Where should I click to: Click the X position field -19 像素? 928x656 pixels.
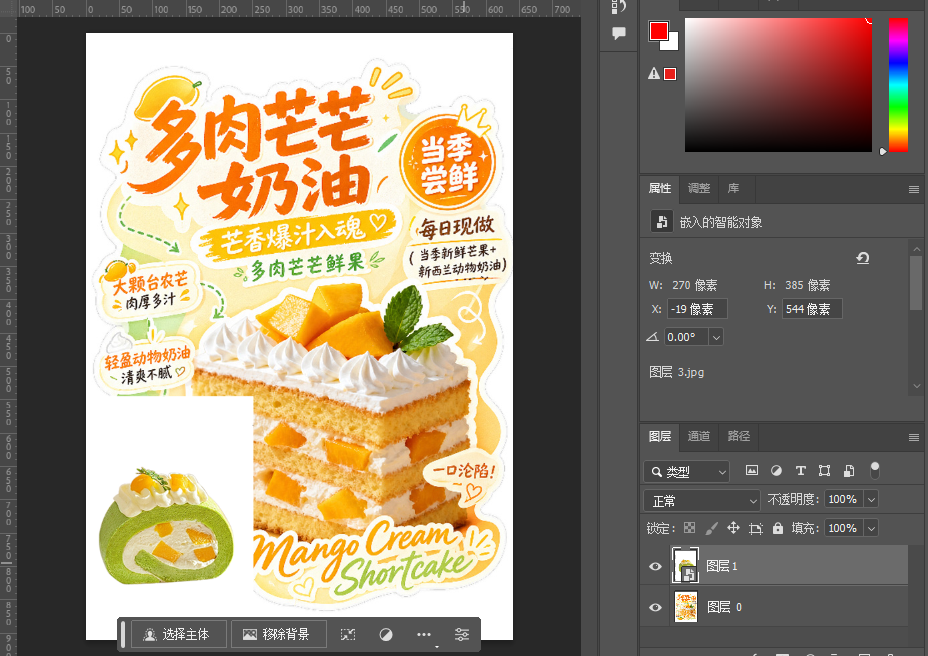[697, 309]
